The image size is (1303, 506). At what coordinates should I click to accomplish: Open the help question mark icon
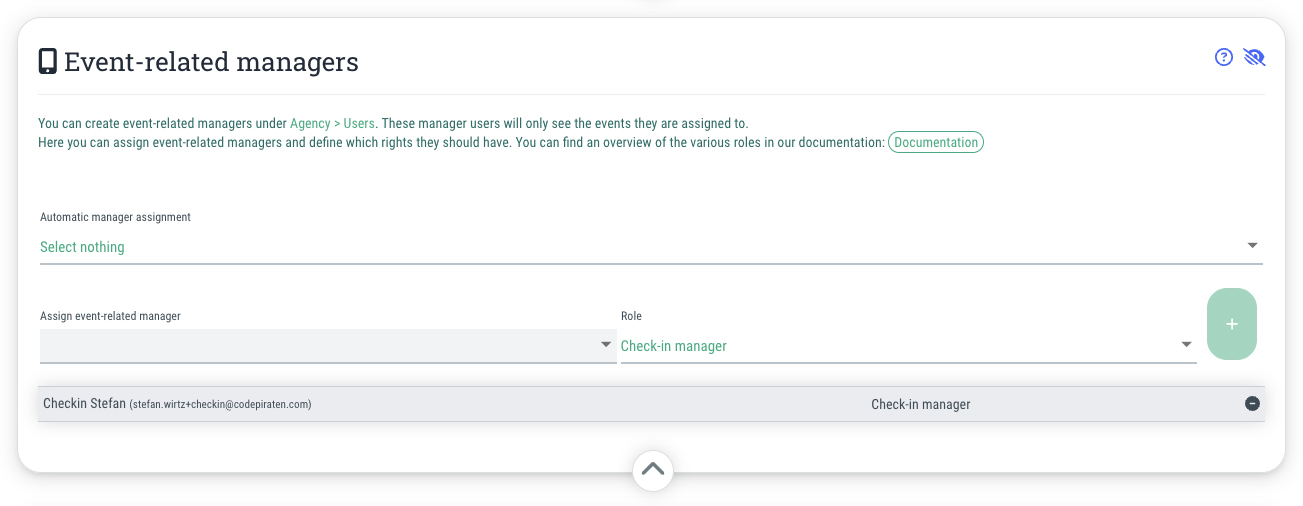coord(1223,57)
